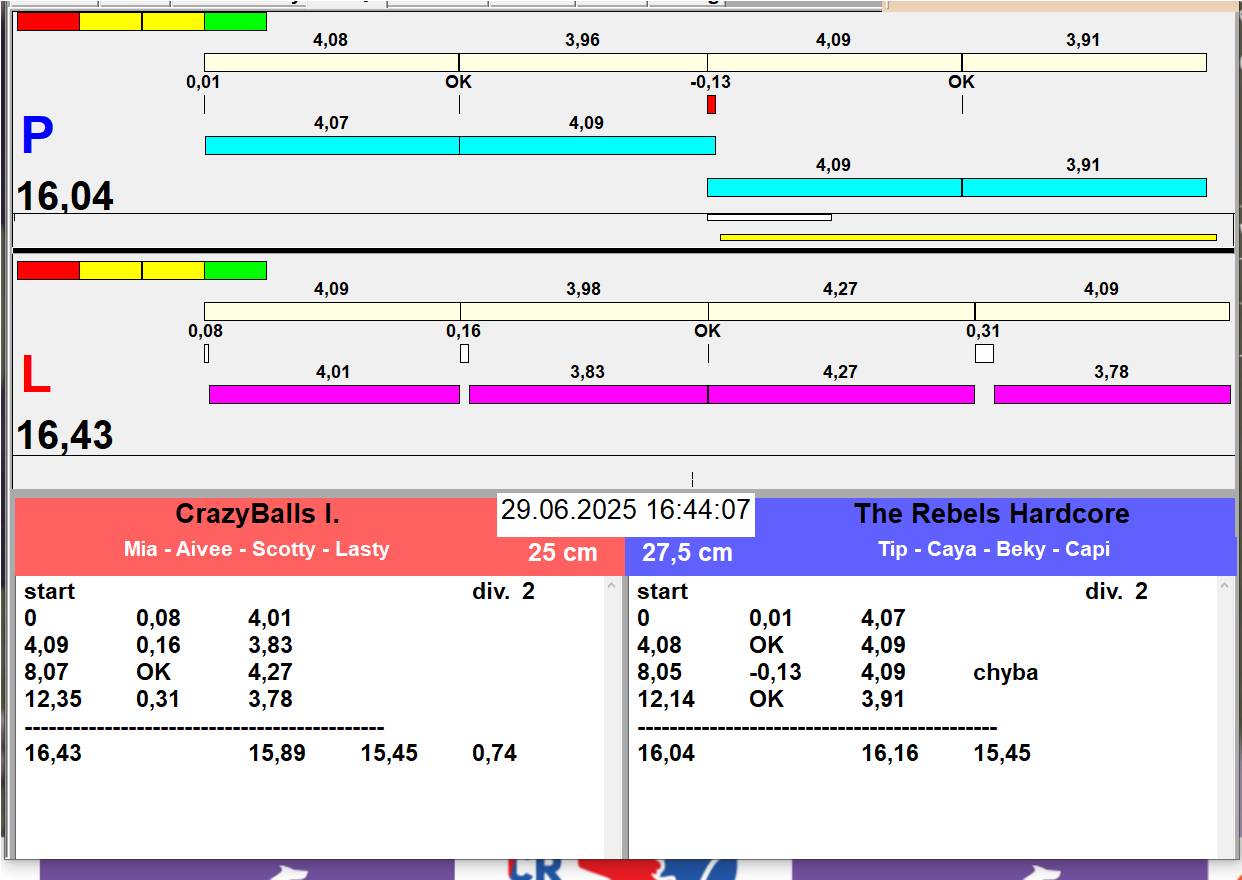The image size is (1242, 880).
Task: Click The Rebels Hardcore team name header
Action: point(991,514)
